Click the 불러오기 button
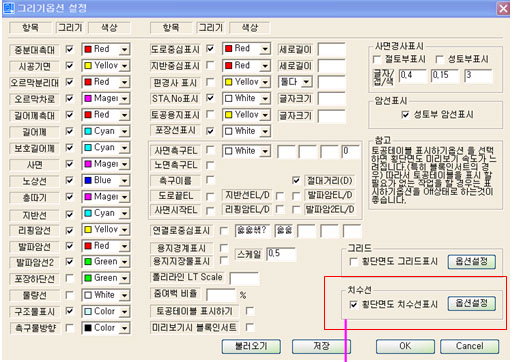Screen dimensions: 513x362 [251, 346]
